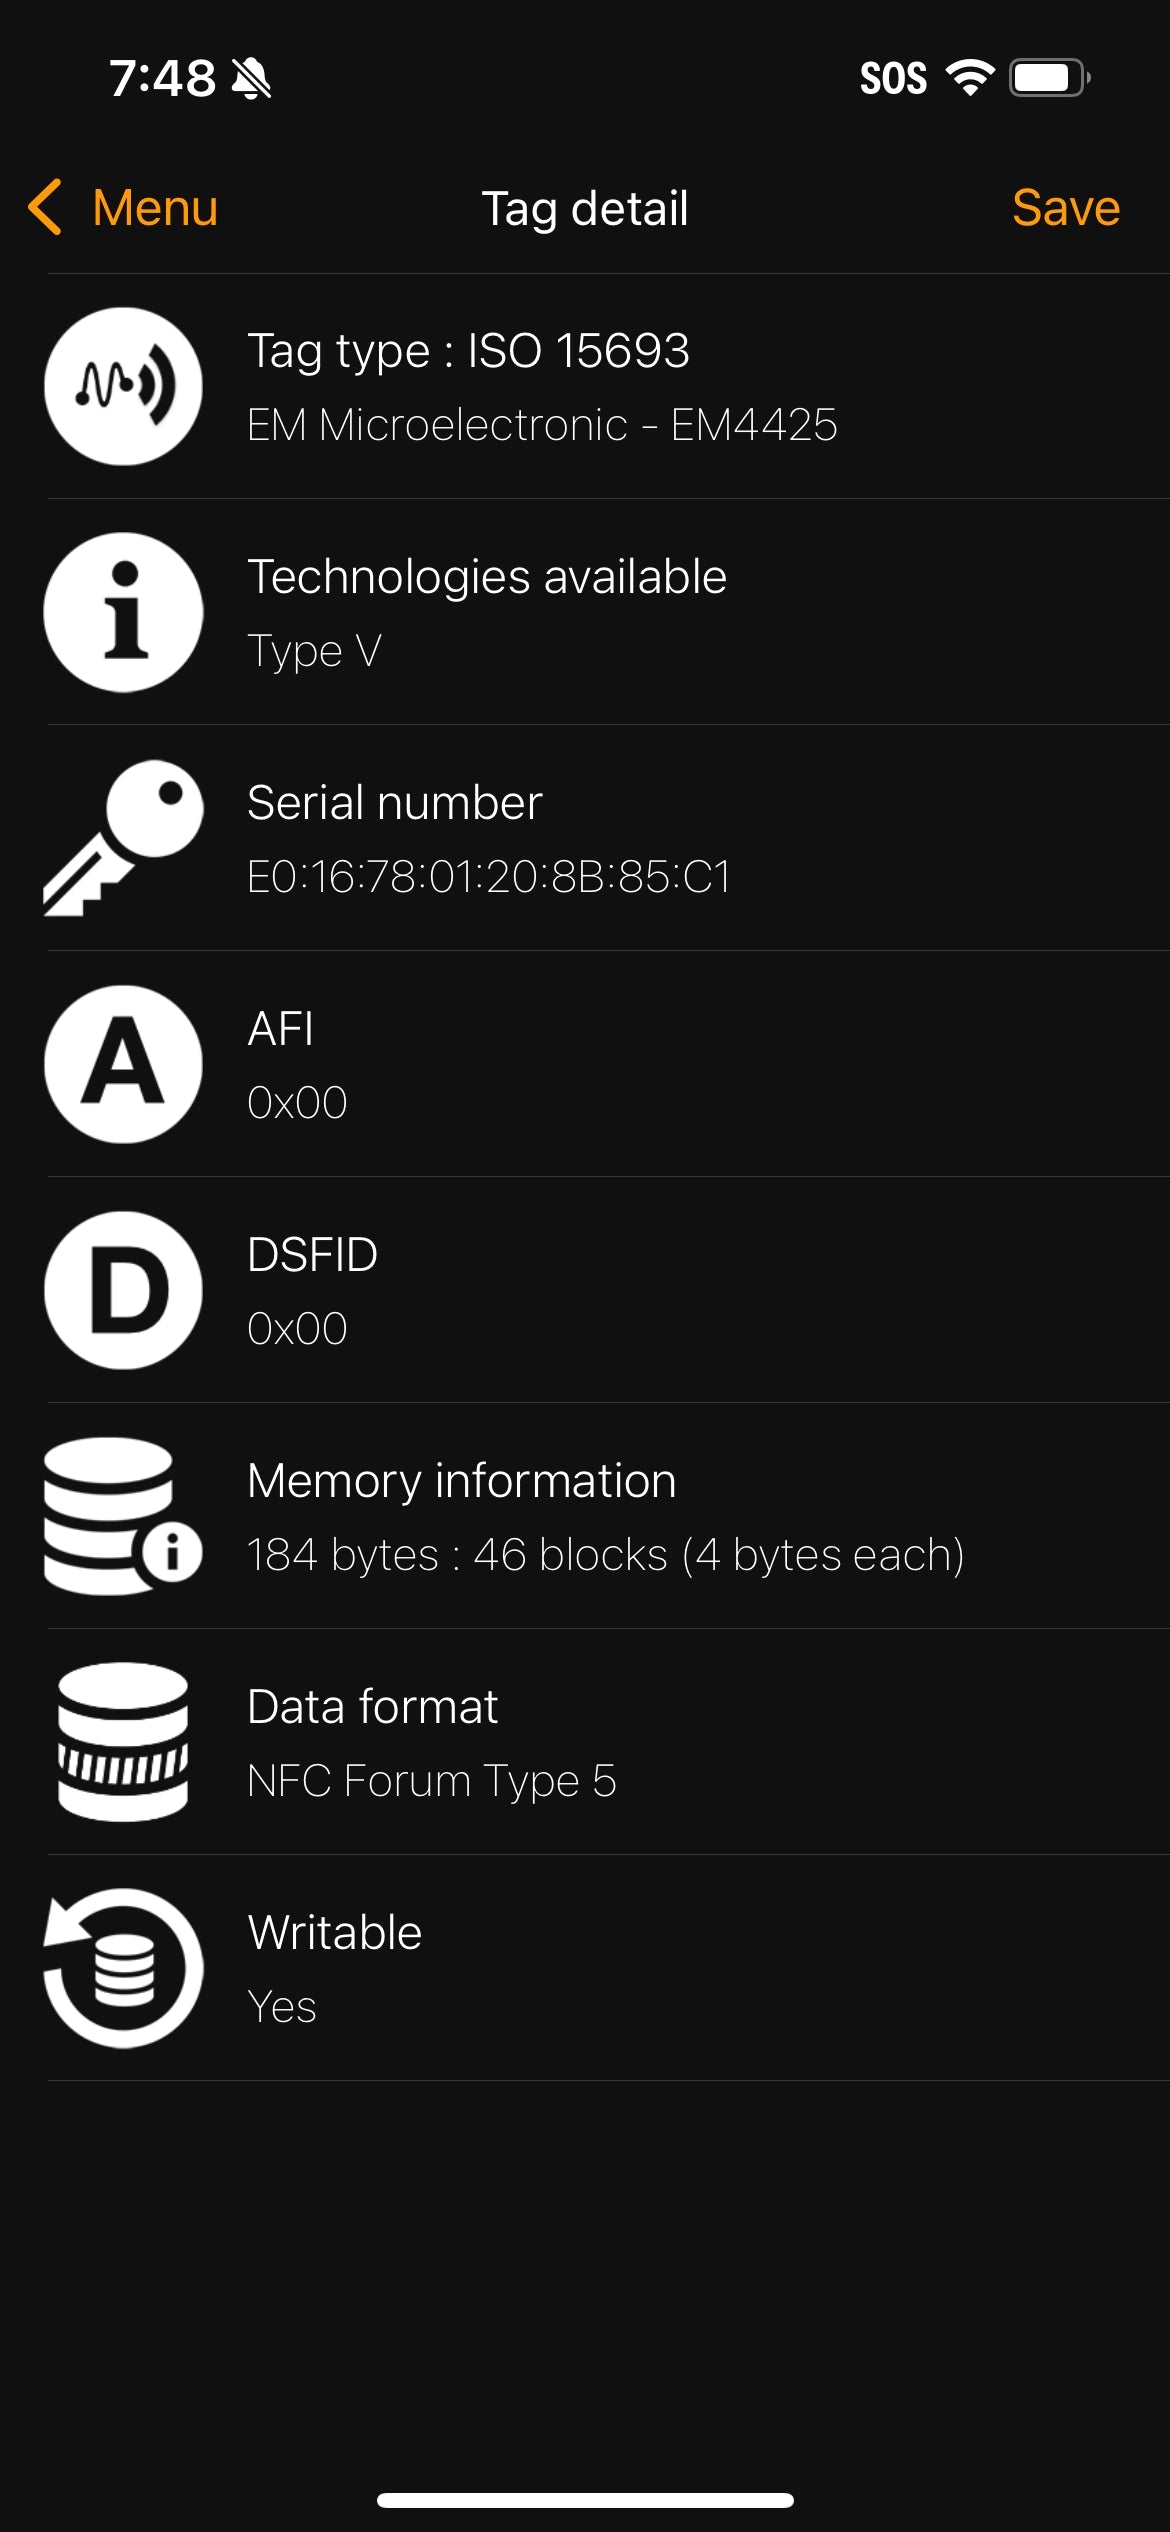Tap the Data format database icon
This screenshot has height=2532, width=1170.
pyautogui.click(x=123, y=1742)
